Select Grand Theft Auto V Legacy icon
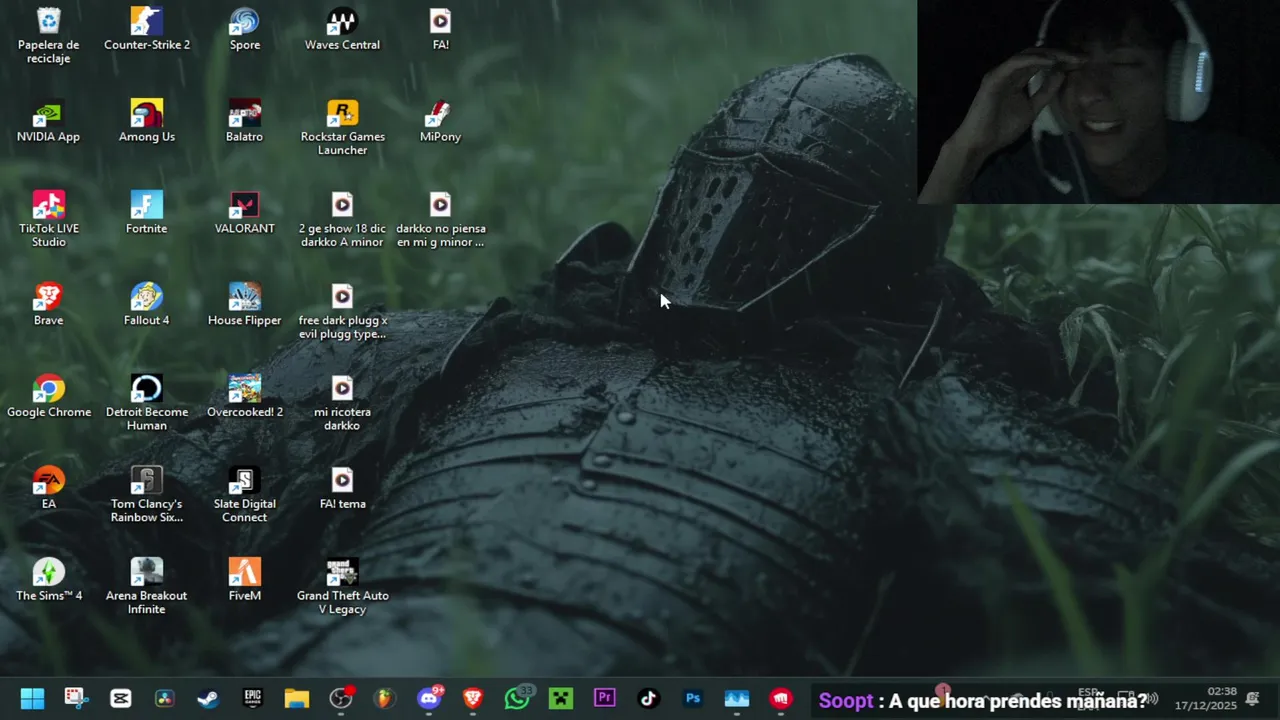This screenshot has height=720, width=1280. click(342, 587)
